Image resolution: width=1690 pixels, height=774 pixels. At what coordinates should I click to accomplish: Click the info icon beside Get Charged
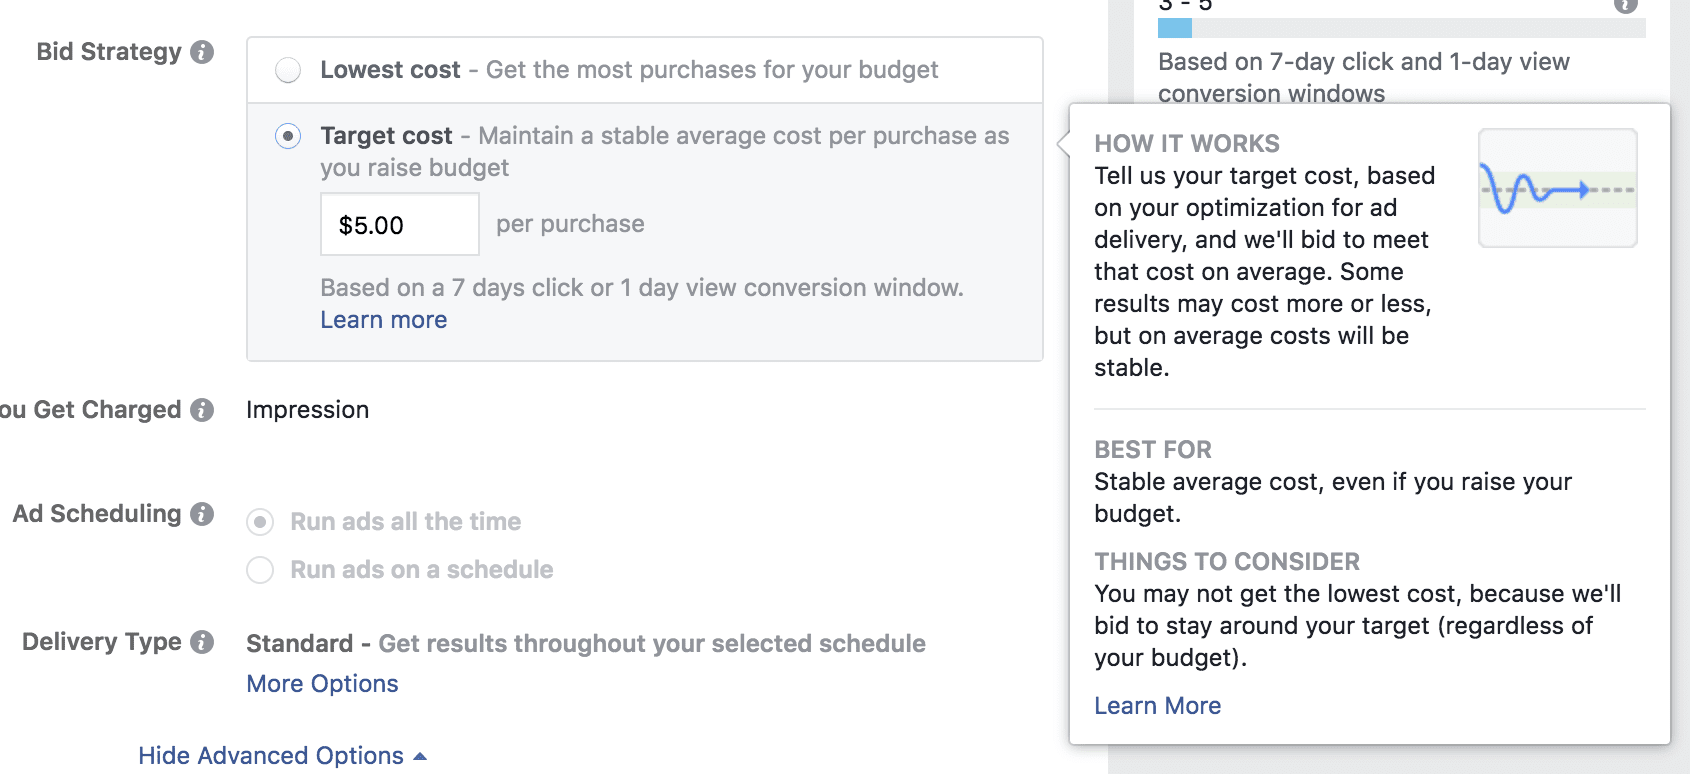(x=202, y=410)
